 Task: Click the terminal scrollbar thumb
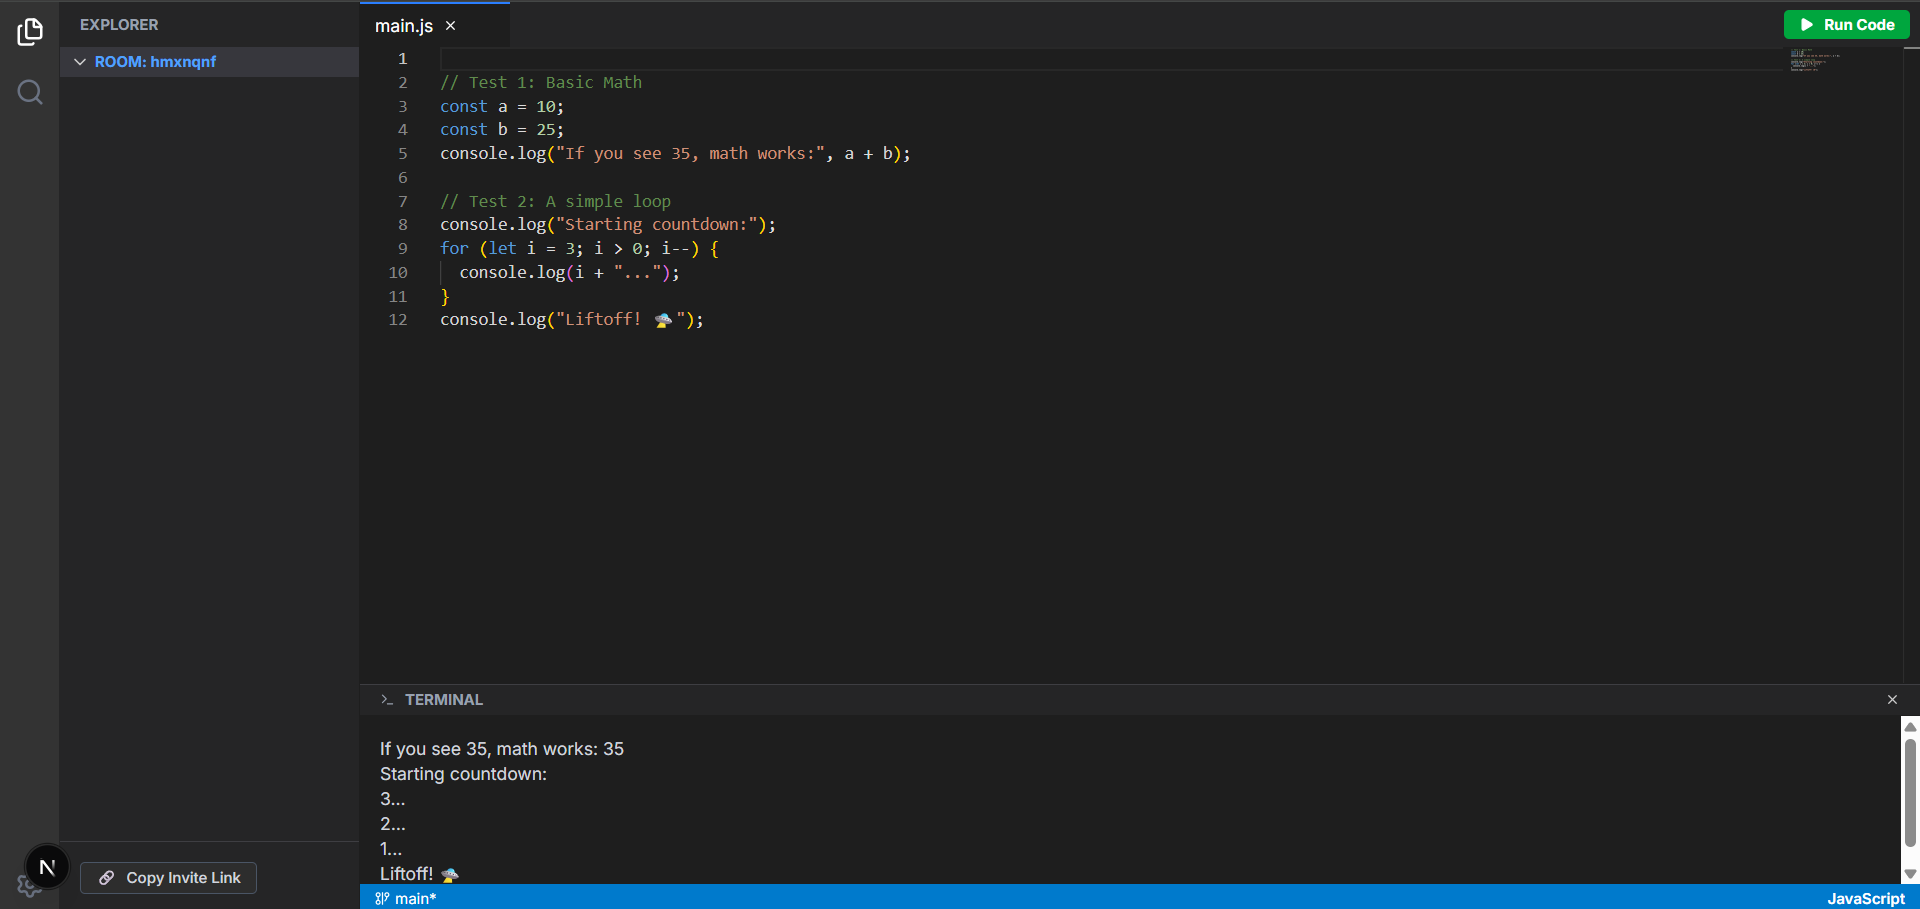pyautogui.click(x=1910, y=792)
